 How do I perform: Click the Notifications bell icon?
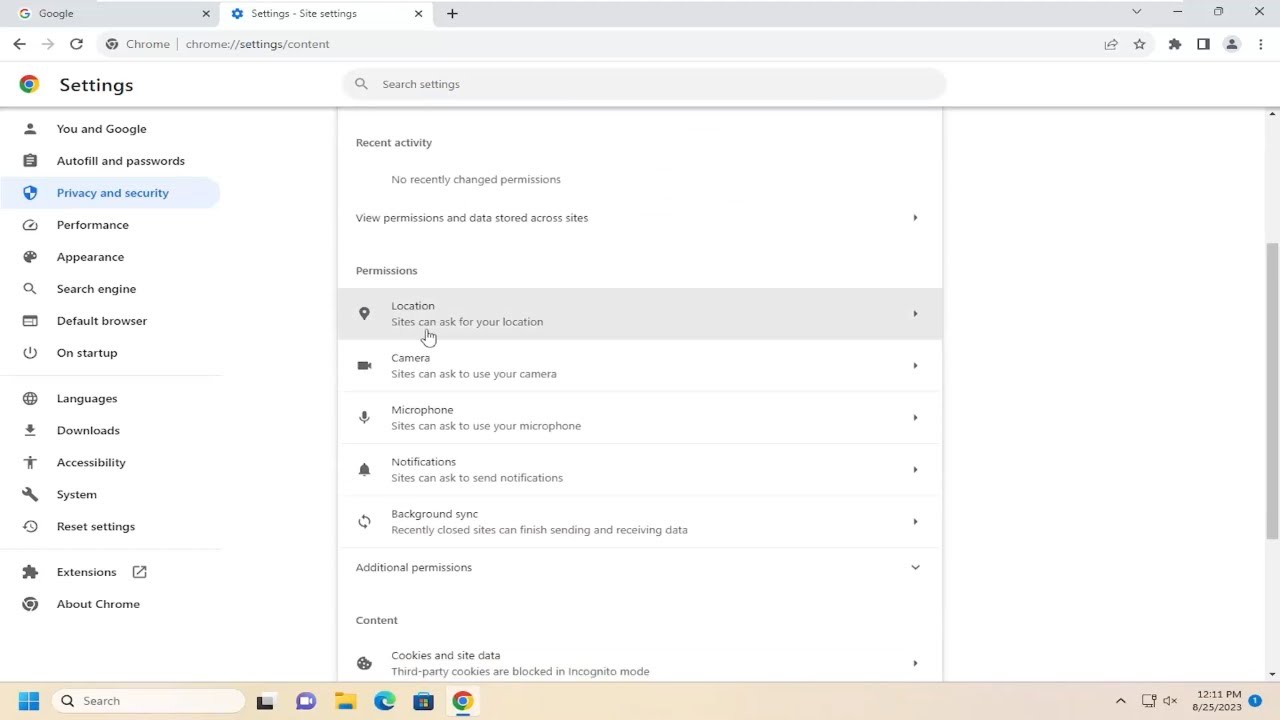(x=364, y=469)
